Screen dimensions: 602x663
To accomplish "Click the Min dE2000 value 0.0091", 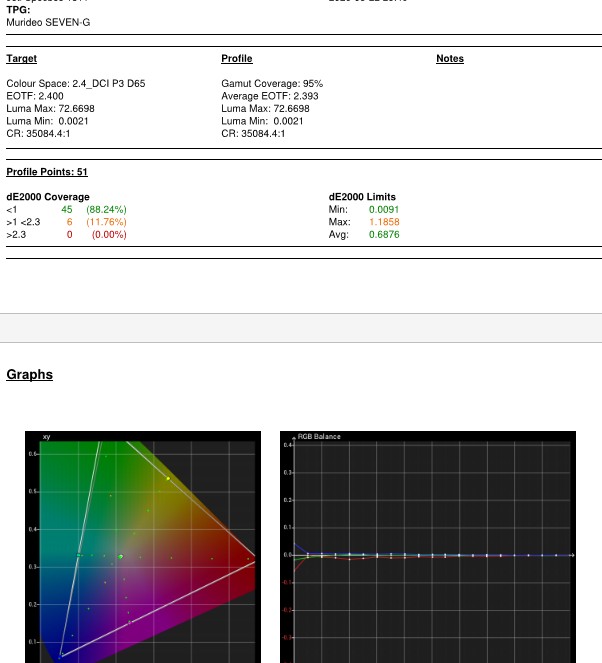I will pyautogui.click(x=383, y=210).
